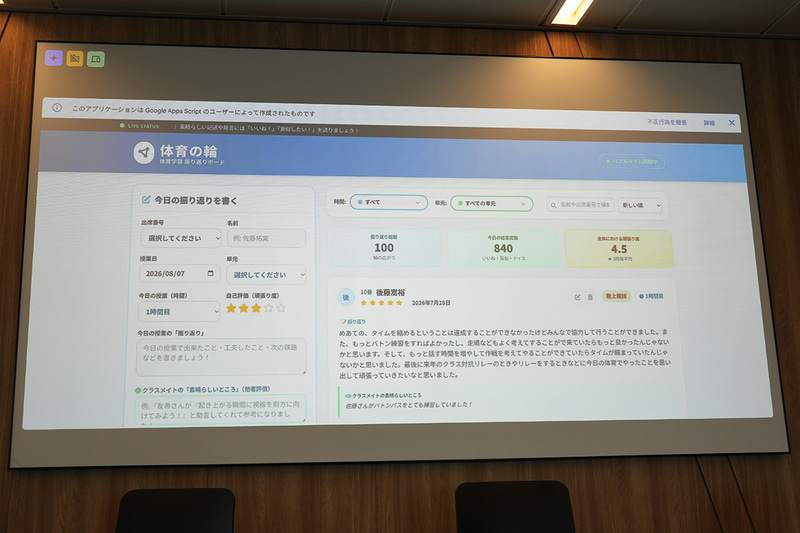Viewport: 800px width, 533px height.
Task: Click the クラスメイトの素晴らしいところ heading in the post
Action: (383, 395)
